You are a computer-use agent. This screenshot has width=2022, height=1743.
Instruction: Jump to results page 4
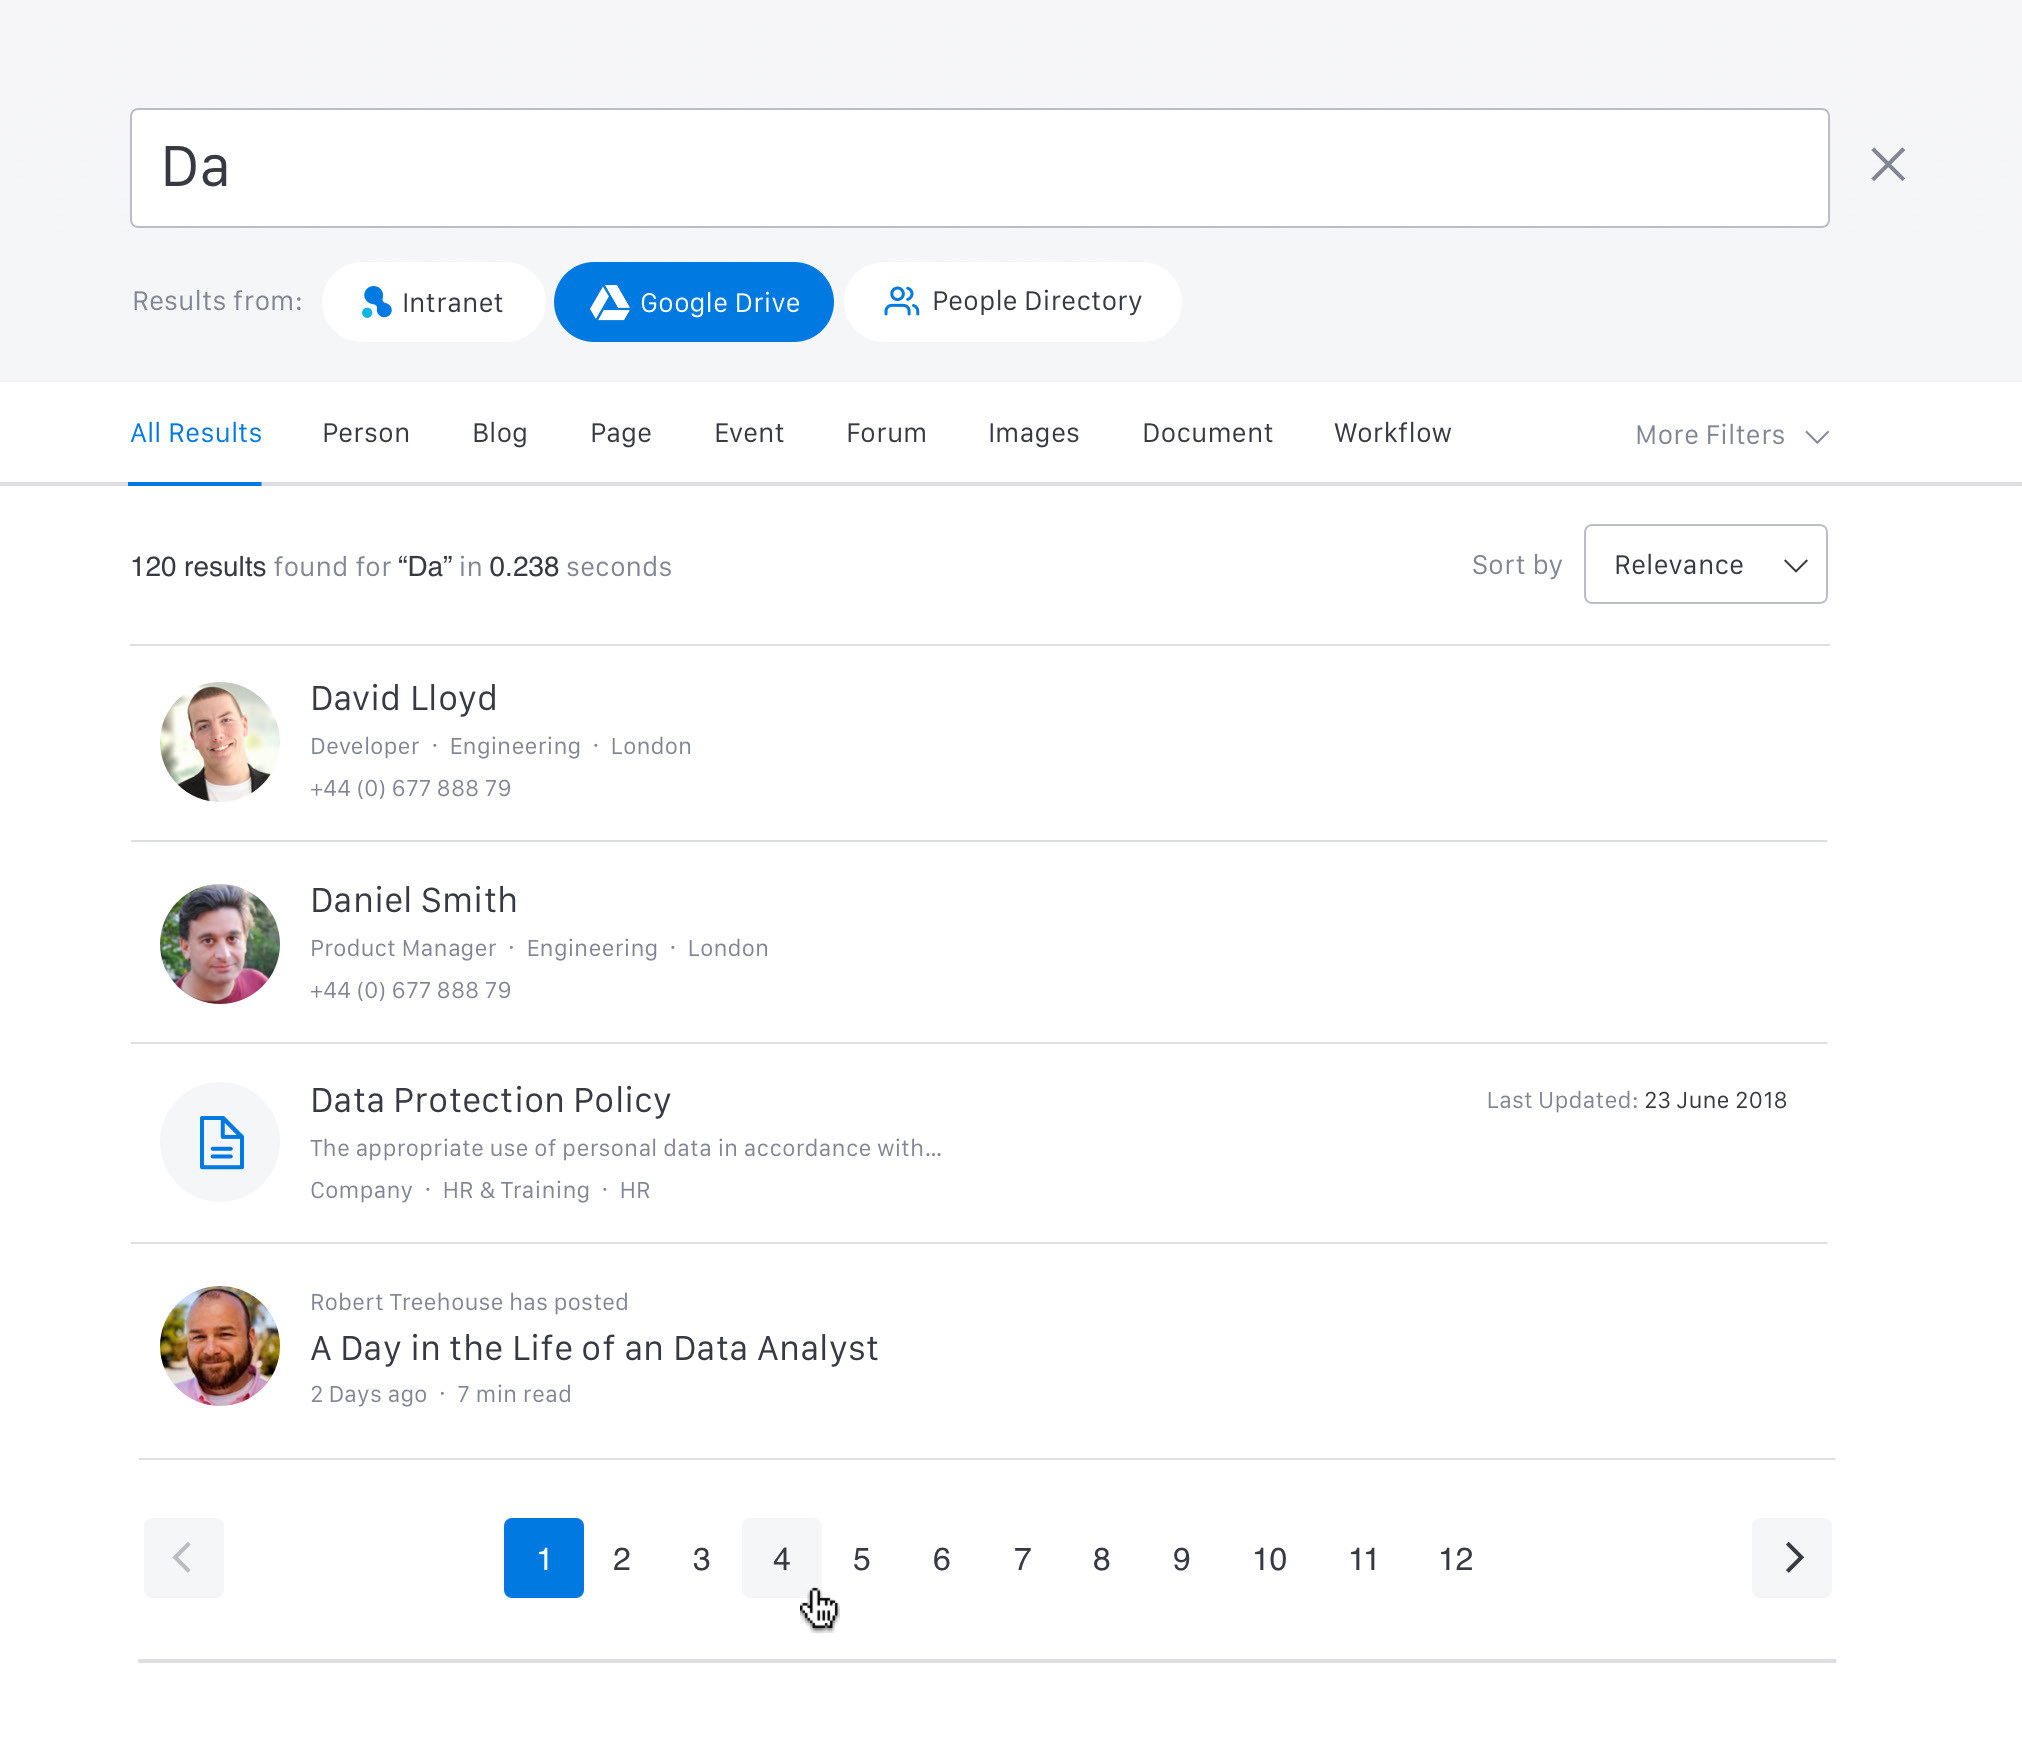781,1558
